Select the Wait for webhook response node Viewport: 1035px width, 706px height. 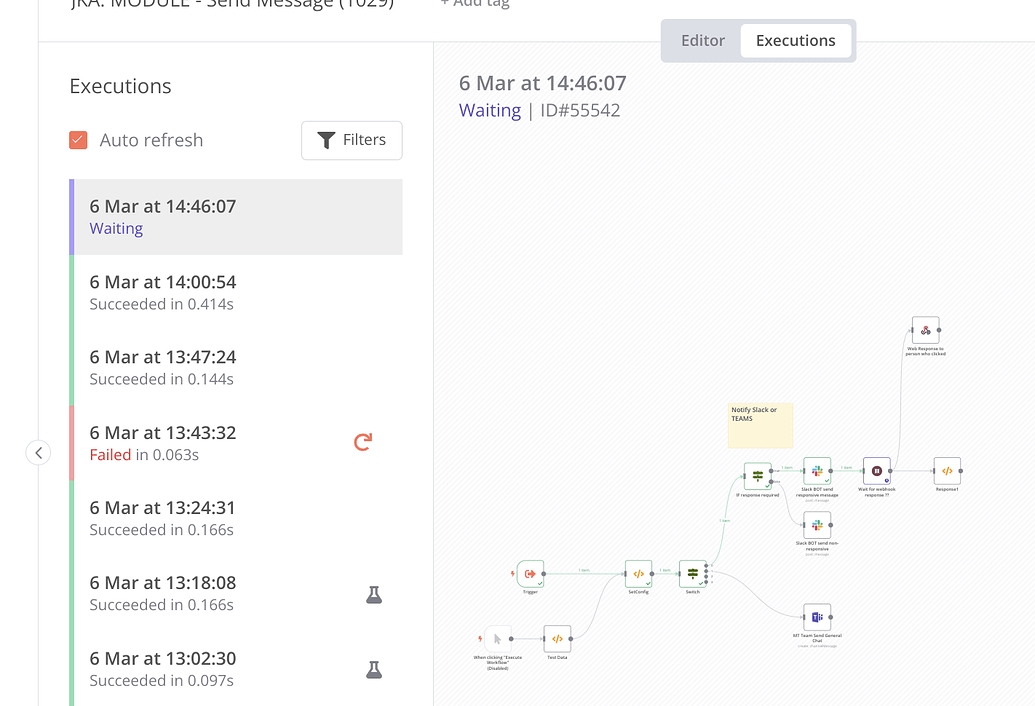pos(877,468)
